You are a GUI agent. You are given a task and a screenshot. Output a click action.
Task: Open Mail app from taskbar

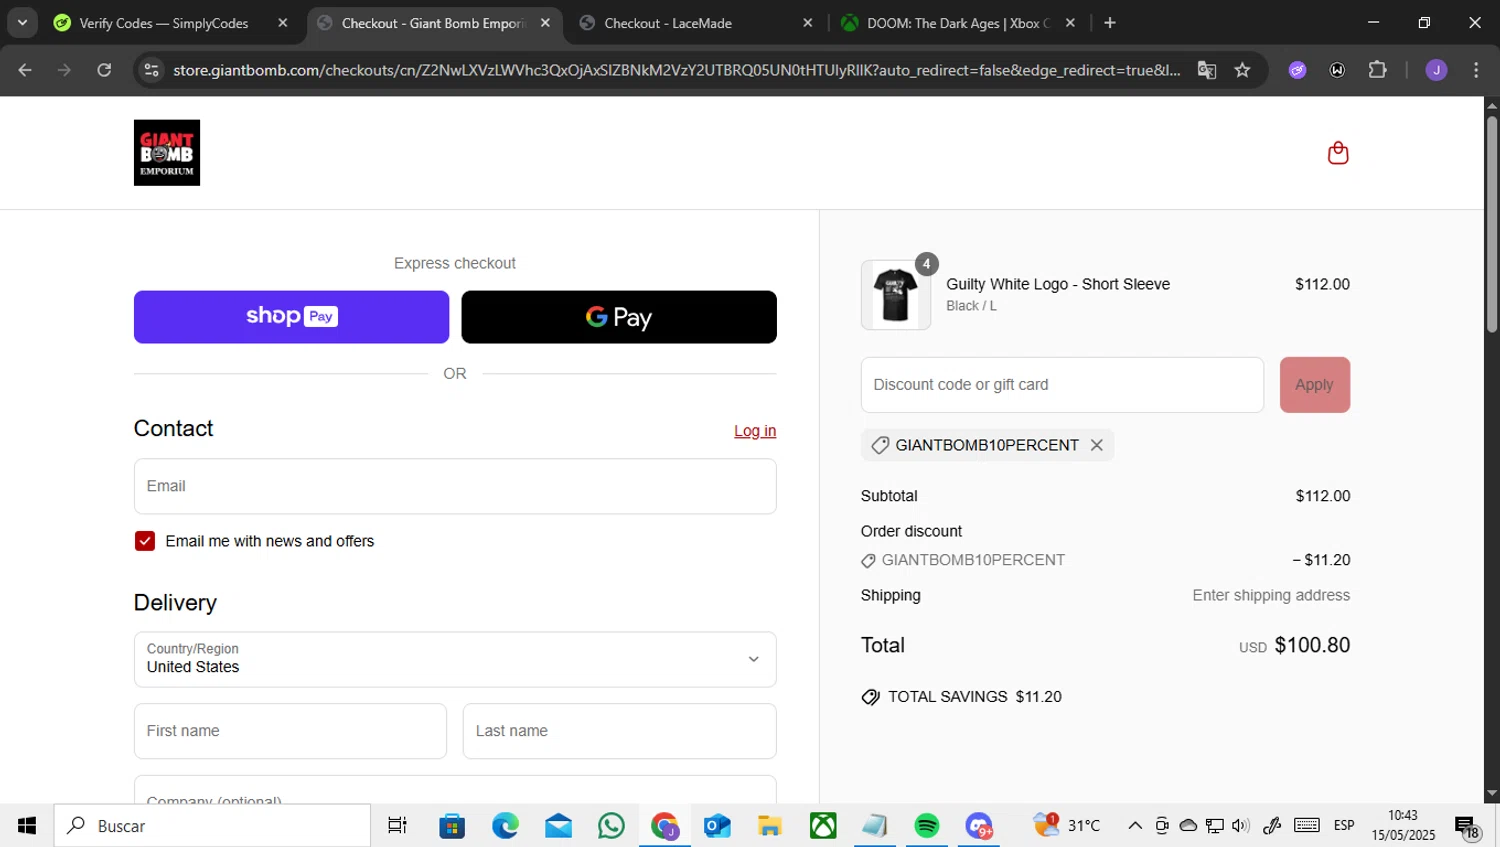click(x=558, y=826)
